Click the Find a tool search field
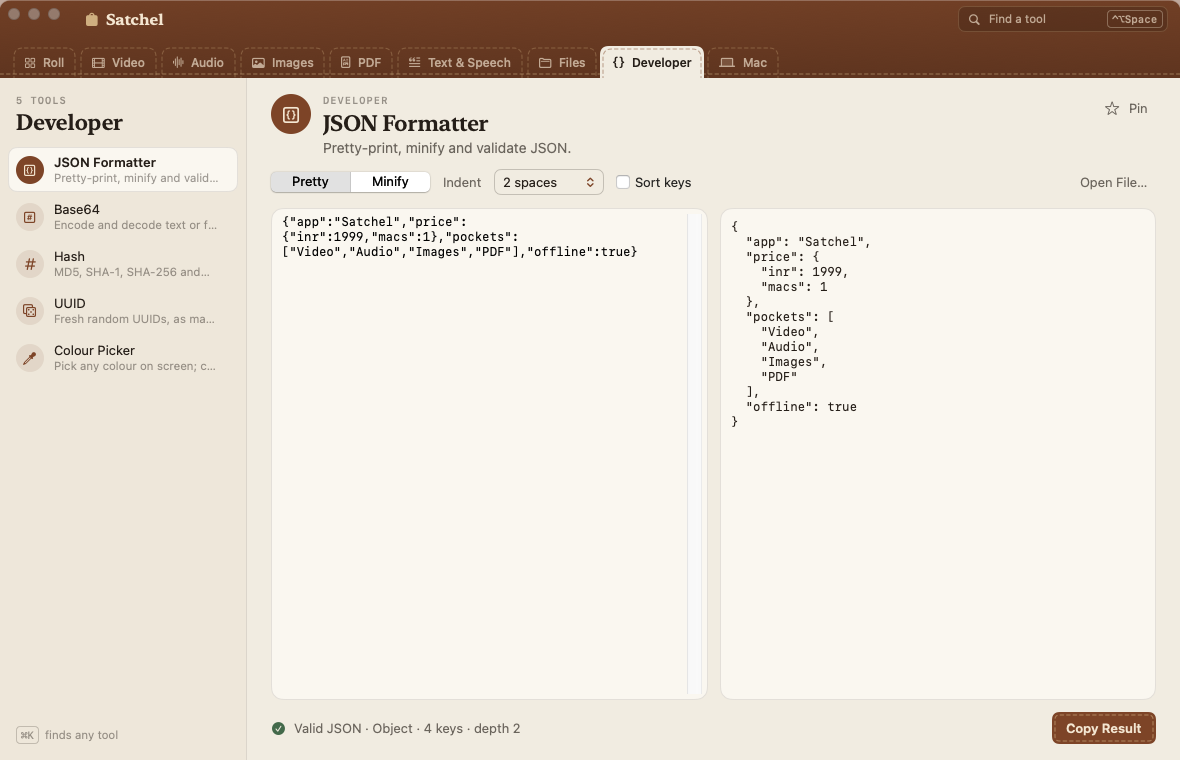This screenshot has width=1180, height=760. [1062, 20]
